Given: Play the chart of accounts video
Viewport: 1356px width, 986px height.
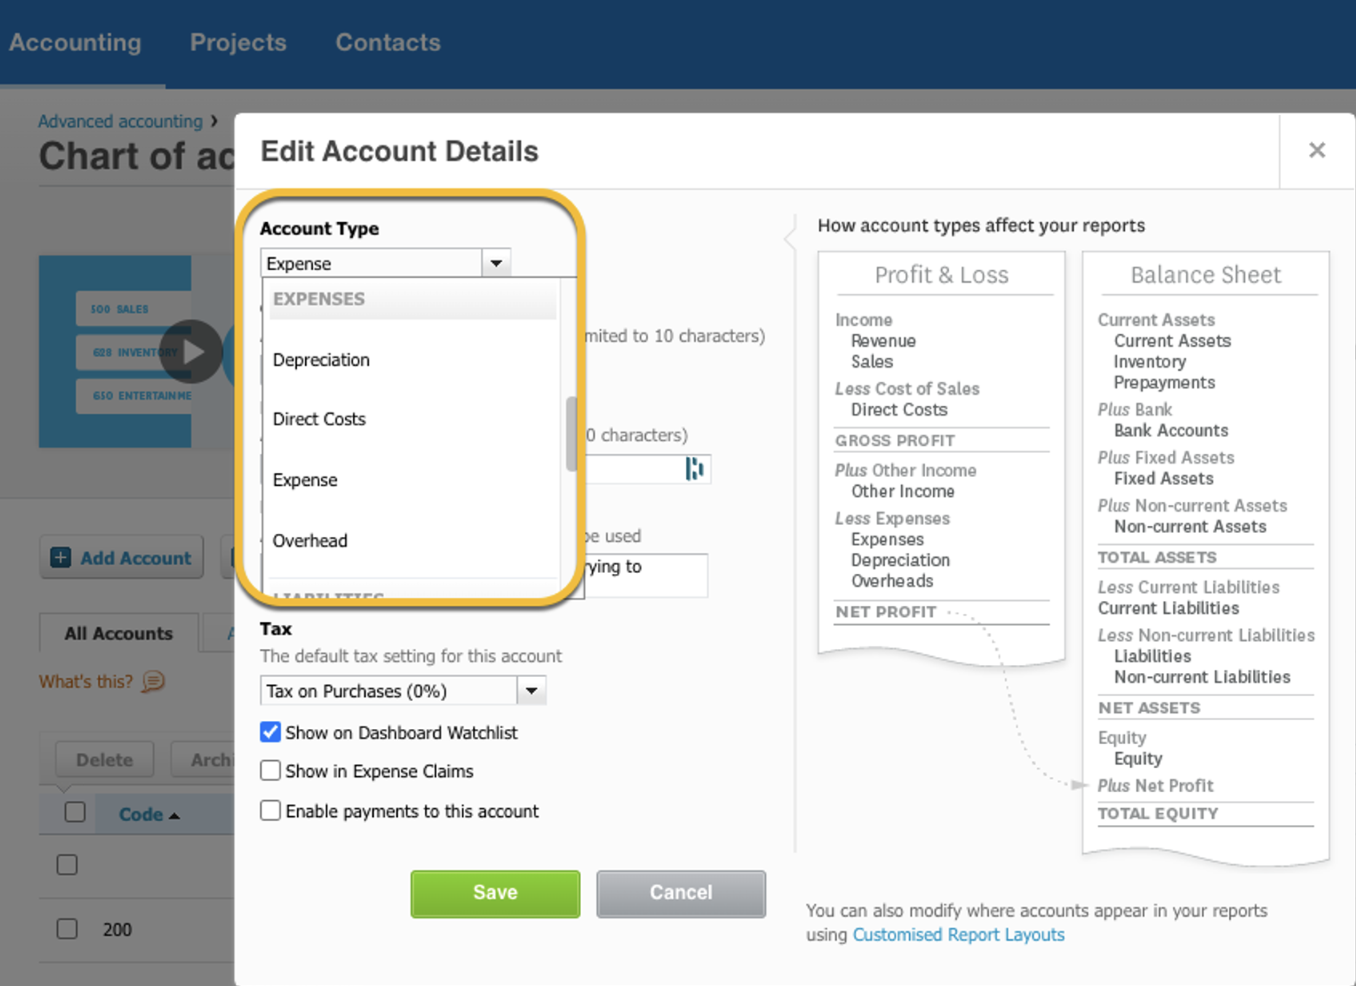Looking at the screenshot, I should 191,351.
